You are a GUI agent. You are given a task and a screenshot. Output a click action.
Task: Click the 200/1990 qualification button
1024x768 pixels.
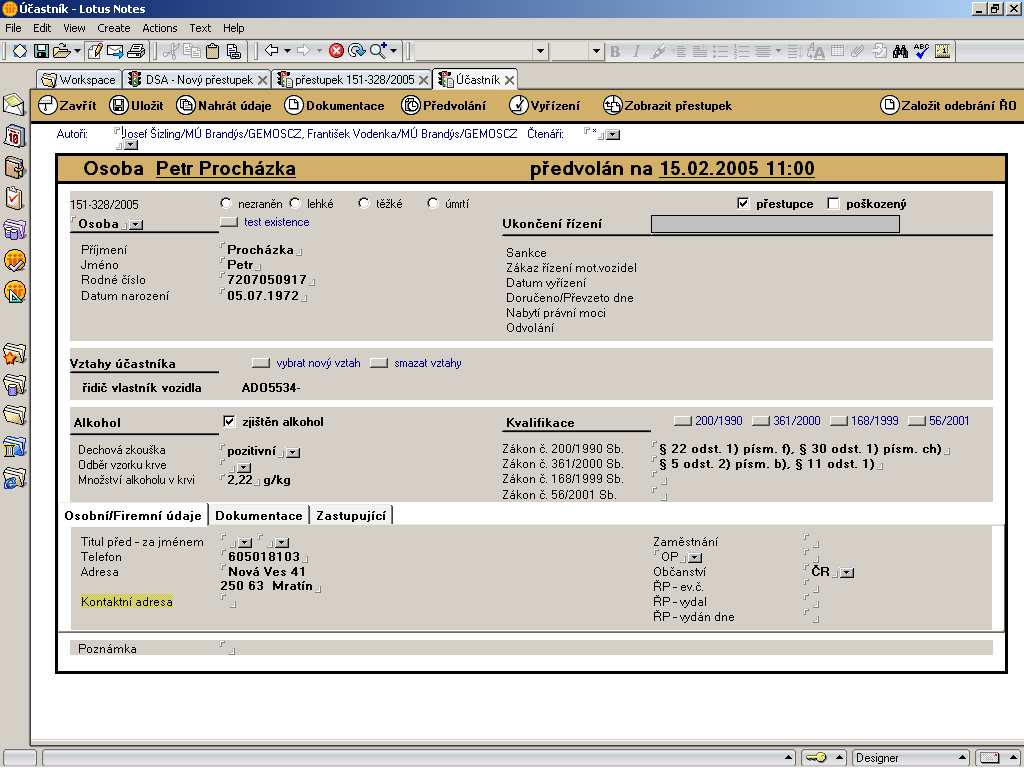click(708, 421)
